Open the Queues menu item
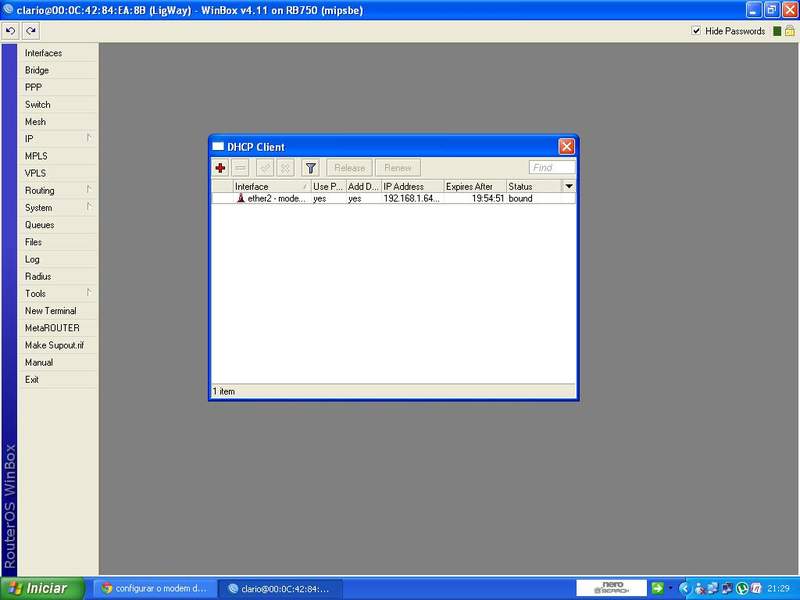Image resolution: width=800 pixels, height=600 pixels. pyautogui.click(x=57, y=225)
